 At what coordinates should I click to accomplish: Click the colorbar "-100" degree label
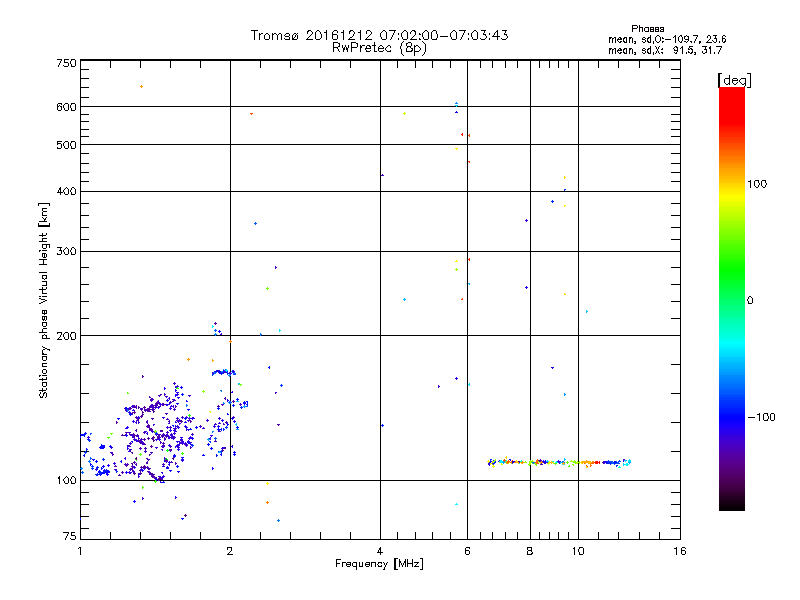(x=761, y=417)
